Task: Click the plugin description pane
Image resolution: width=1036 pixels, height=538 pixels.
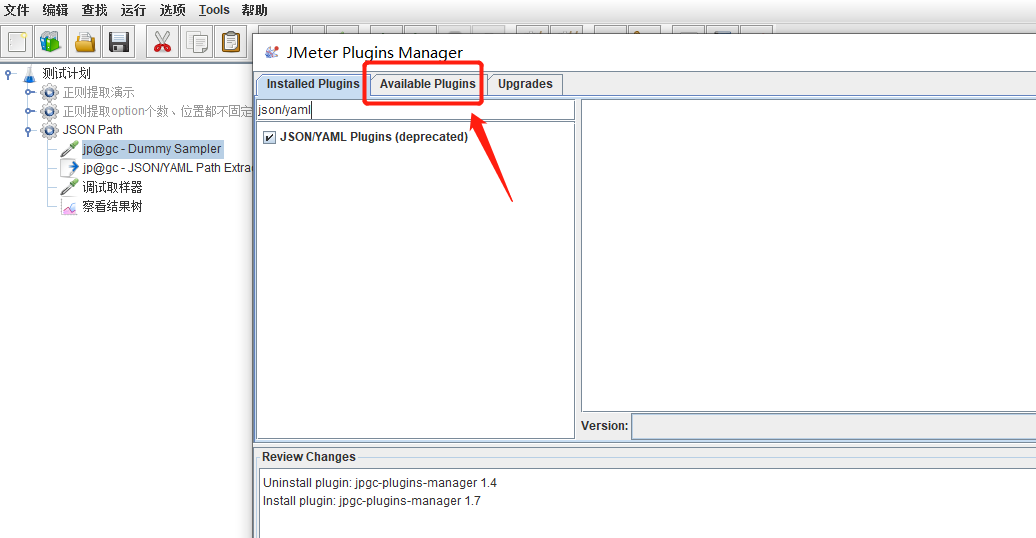Action: click(x=809, y=256)
